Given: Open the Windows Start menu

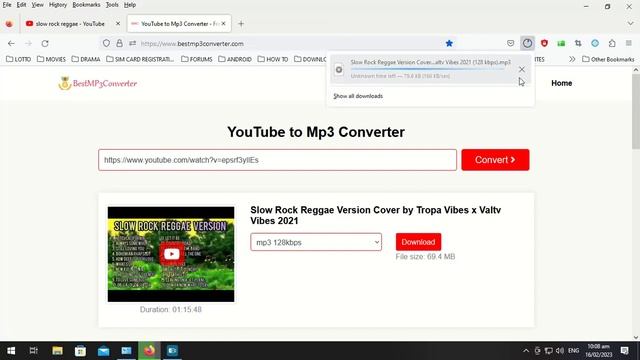Looking at the screenshot, I should point(11,351).
